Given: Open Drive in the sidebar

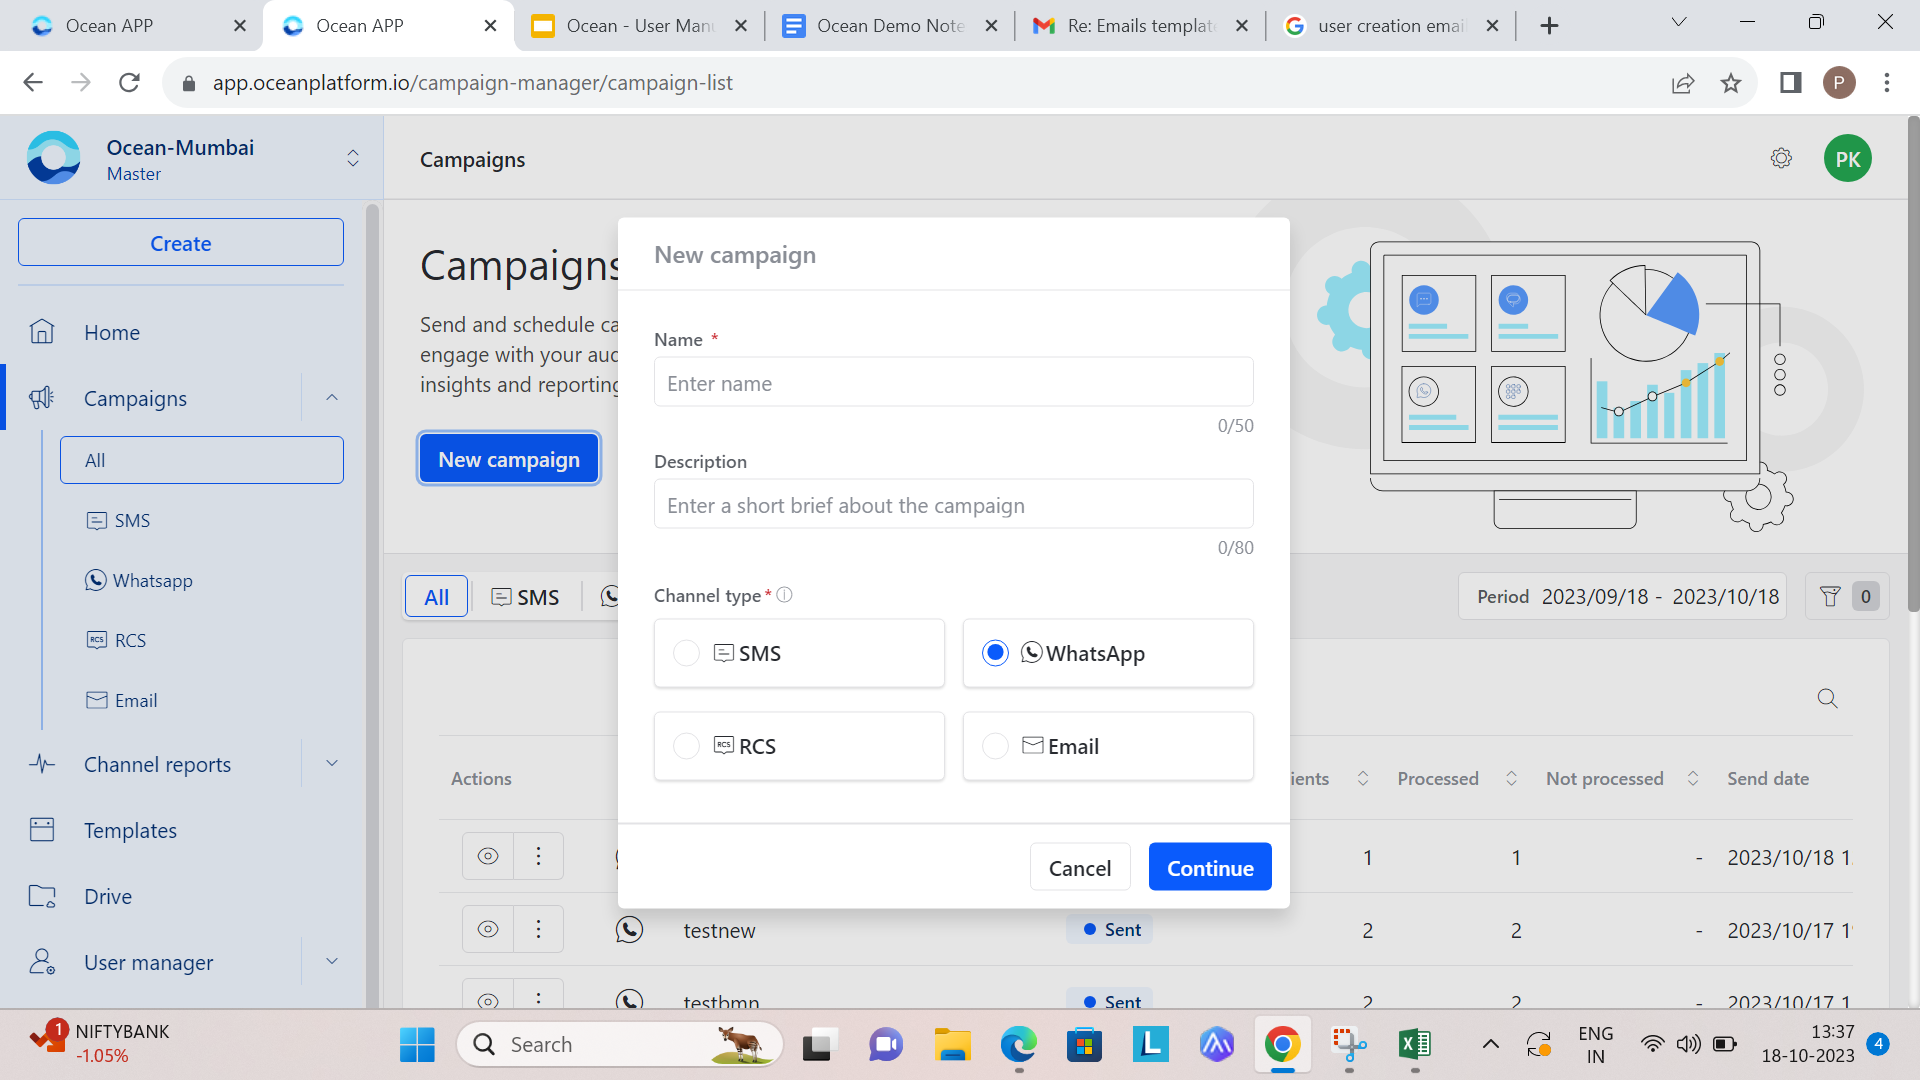Looking at the screenshot, I should tap(108, 896).
